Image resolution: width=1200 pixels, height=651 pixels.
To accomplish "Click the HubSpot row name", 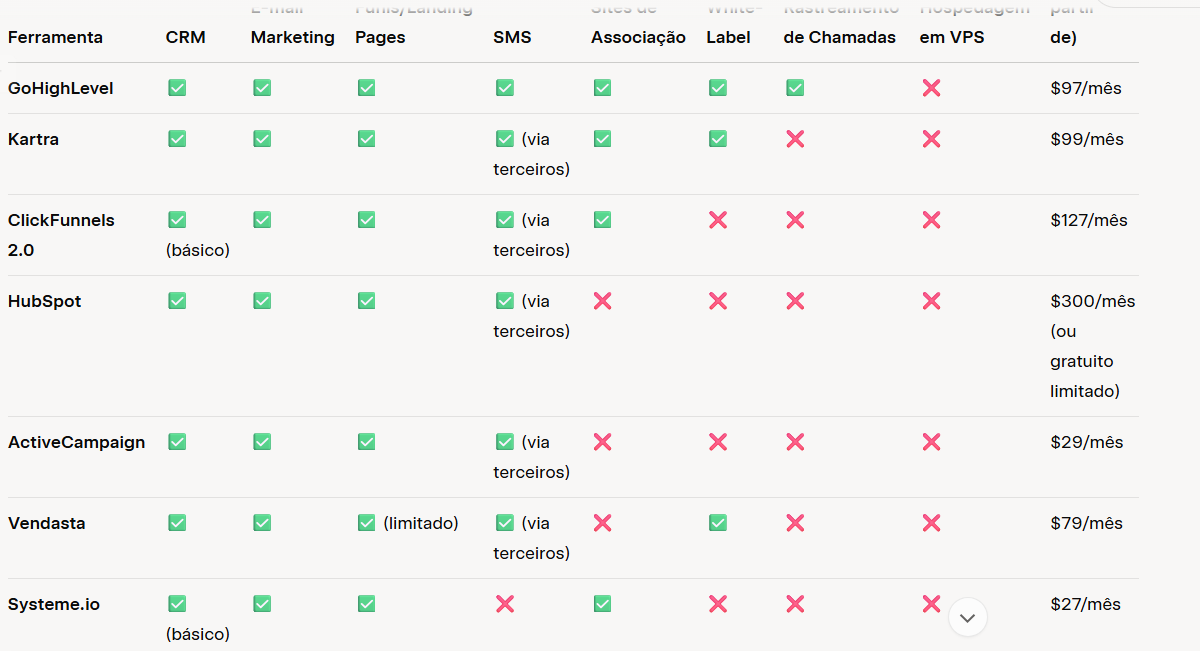I will click(45, 301).
